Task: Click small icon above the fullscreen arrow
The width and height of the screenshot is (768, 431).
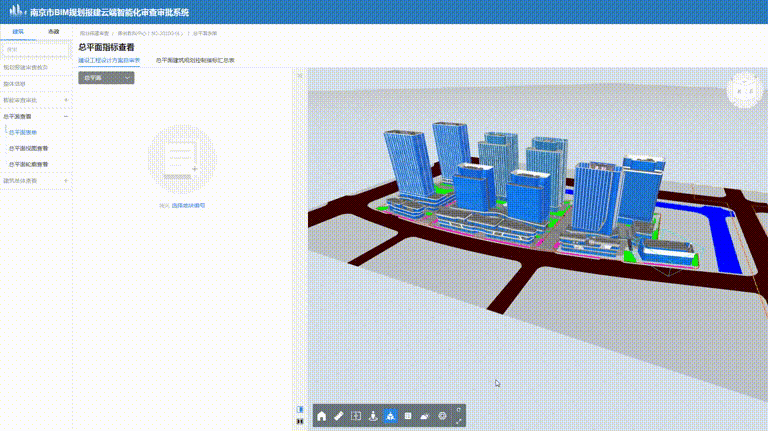Action: click(x=458, y=410)
